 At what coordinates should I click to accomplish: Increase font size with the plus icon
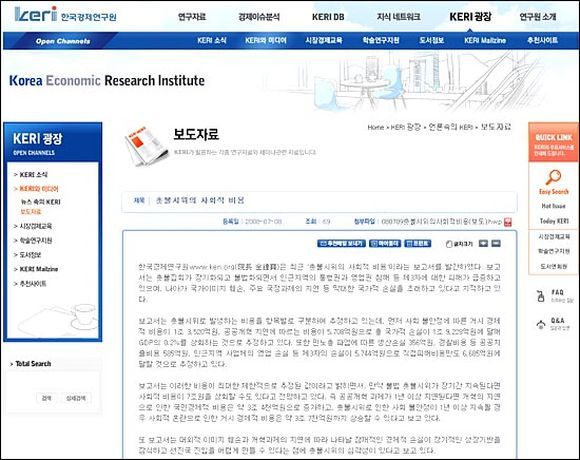pyautogui.click(x=483, y=243)
